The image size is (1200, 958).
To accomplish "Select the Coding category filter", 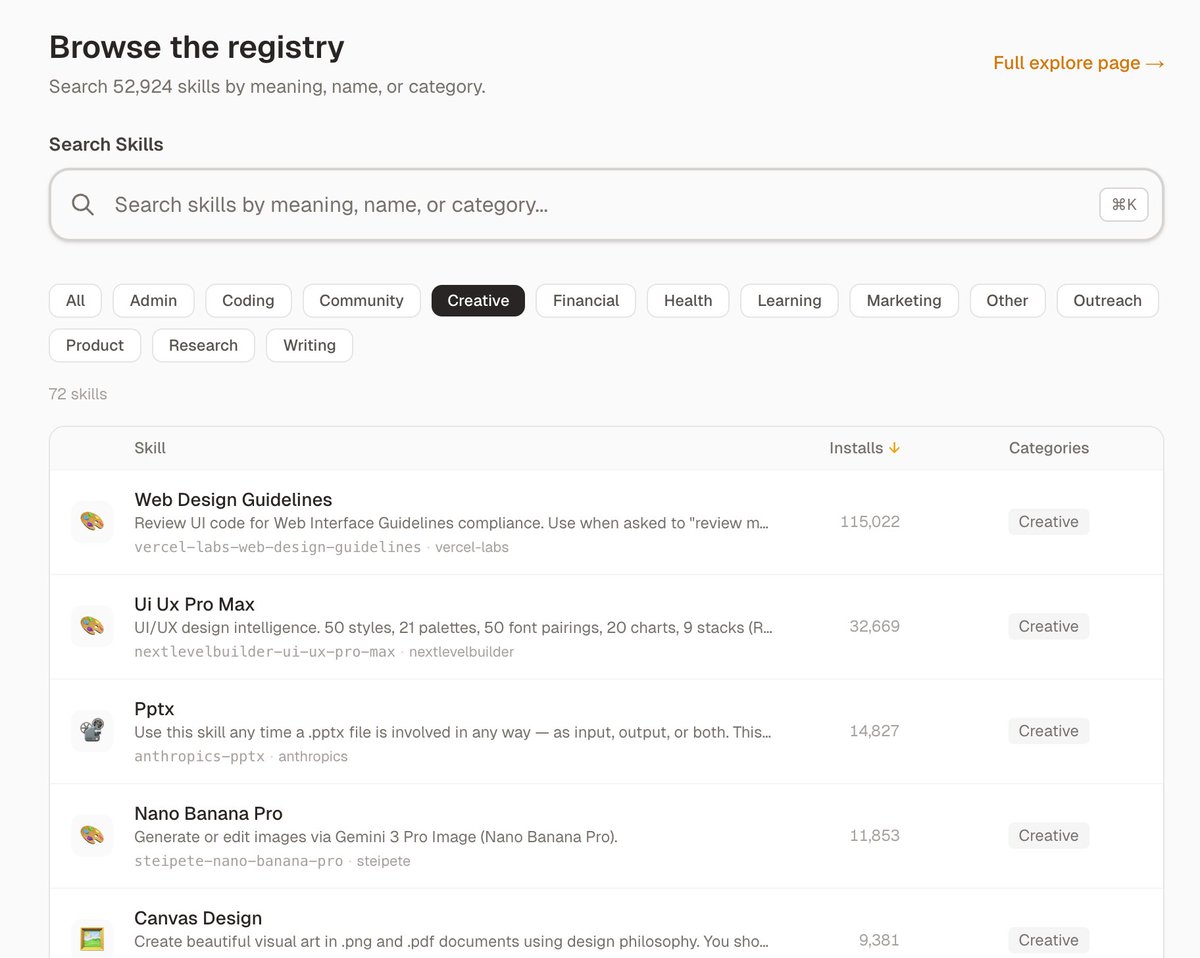I will (248, 301).
